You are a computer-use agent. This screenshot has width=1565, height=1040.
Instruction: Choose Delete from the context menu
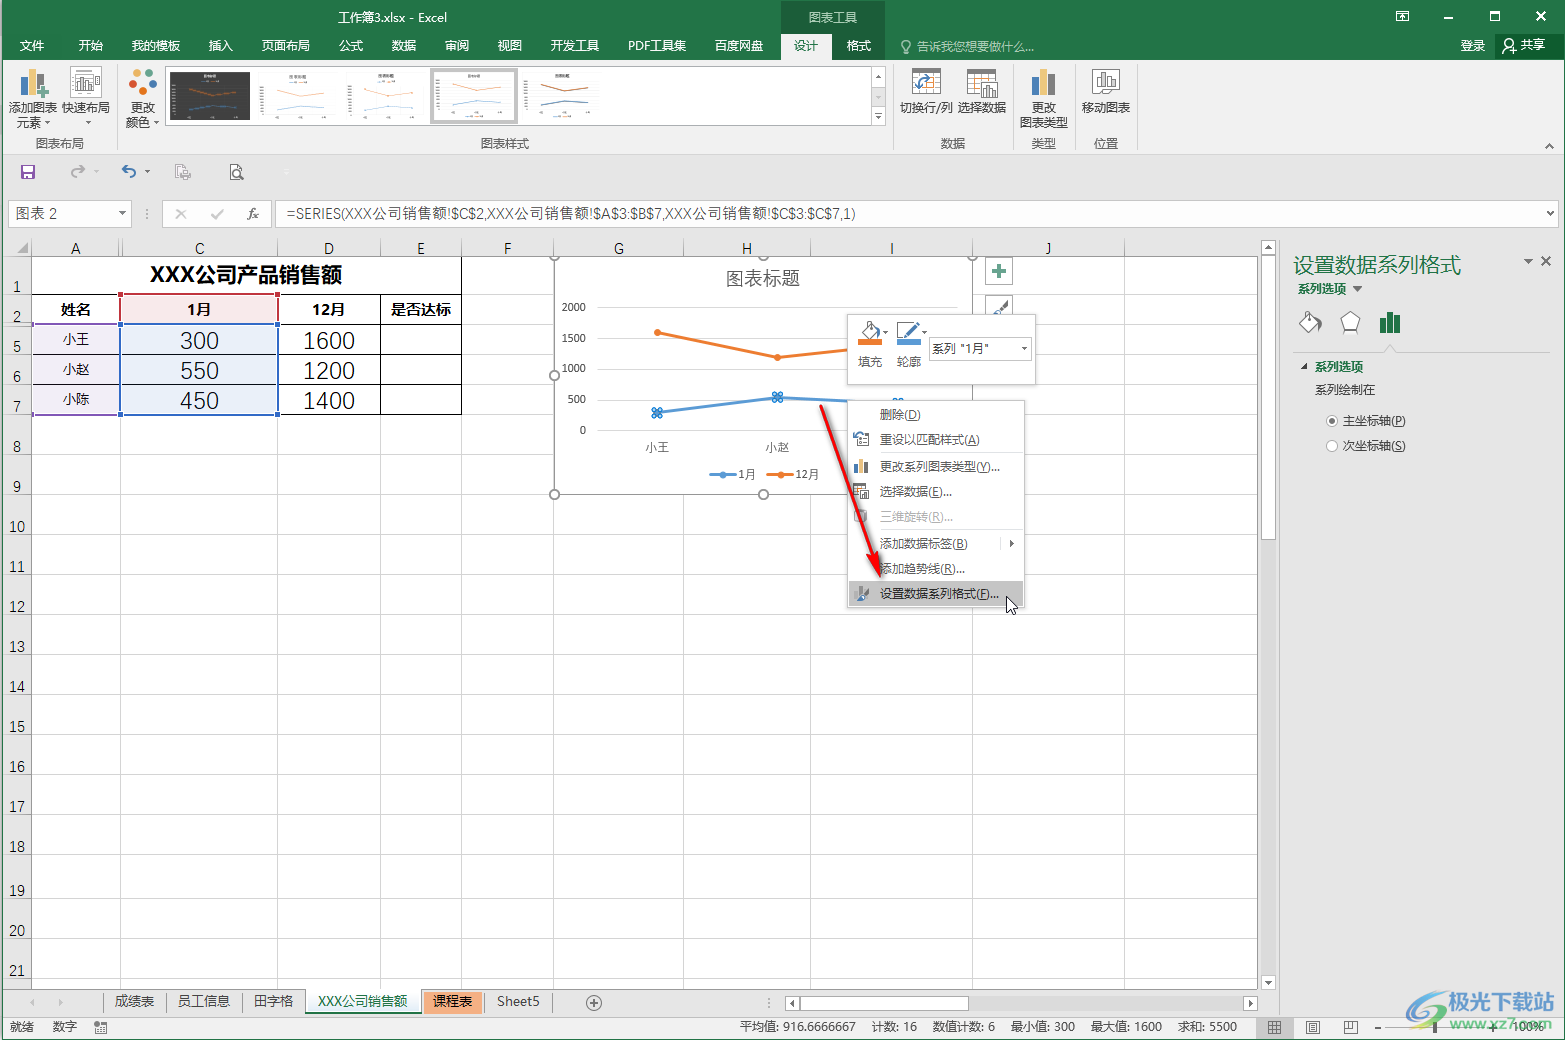pyautogui.click(x=935, y=415)
